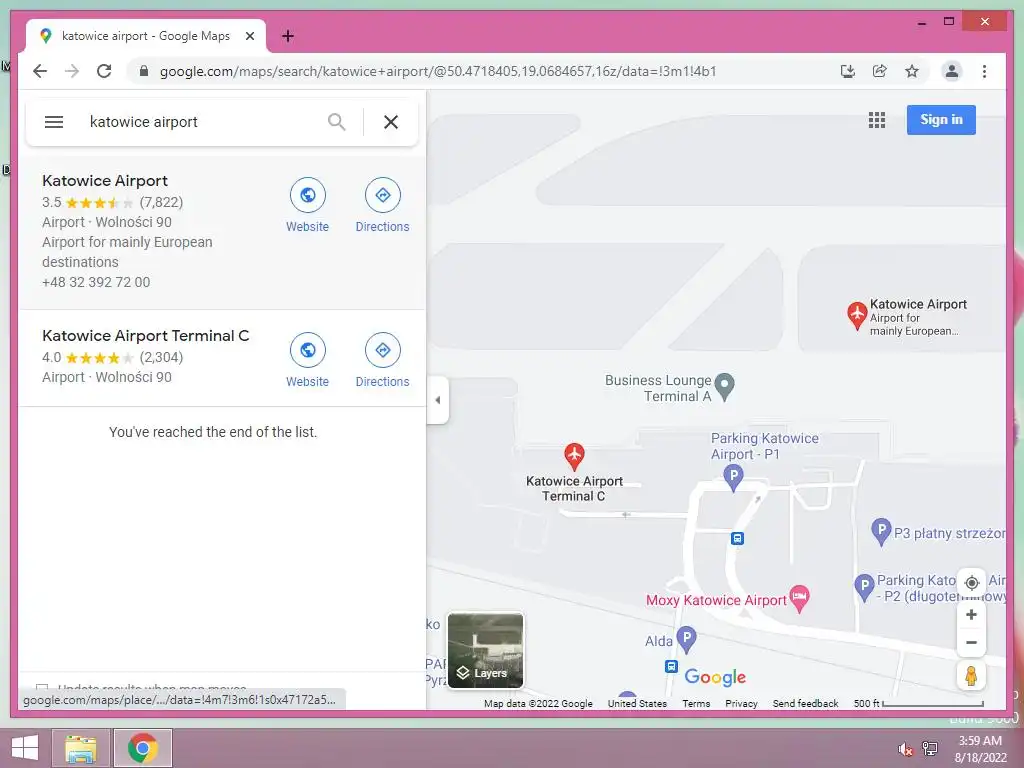The width and height of the screenshot is (1024, 768).
Task: Click the install app icon in address bar
Action: click(x=848, y=71)
